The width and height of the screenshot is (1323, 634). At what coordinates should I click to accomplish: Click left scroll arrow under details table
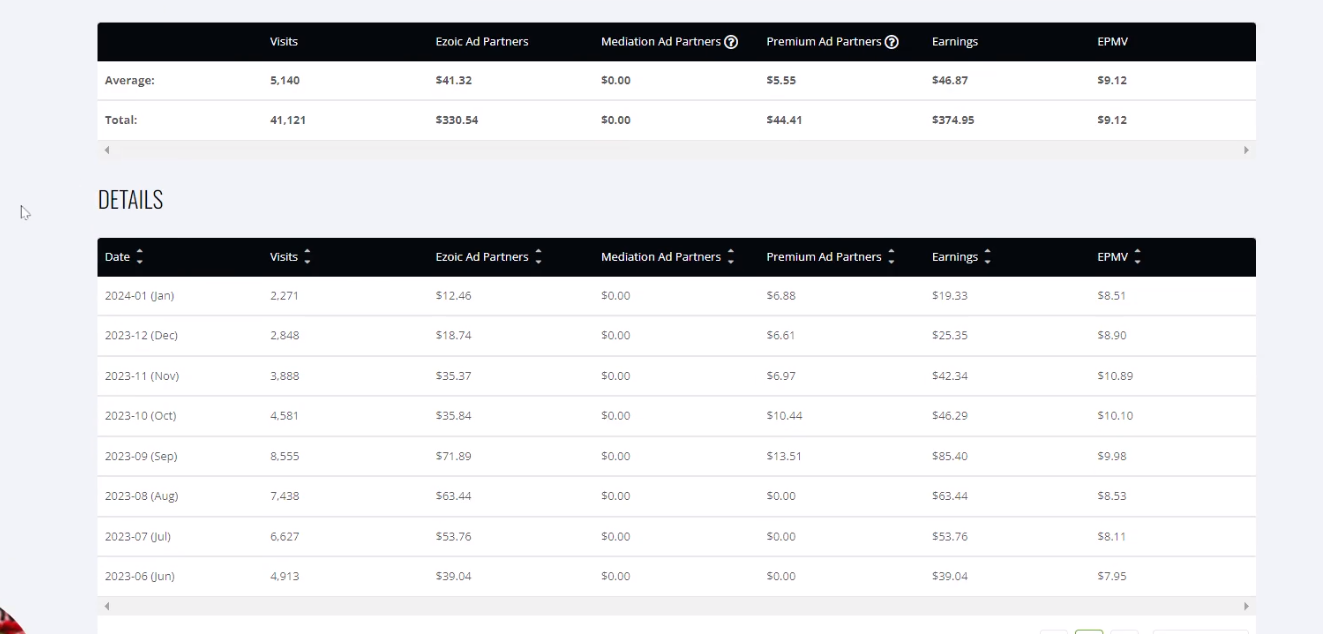(108, 606)
